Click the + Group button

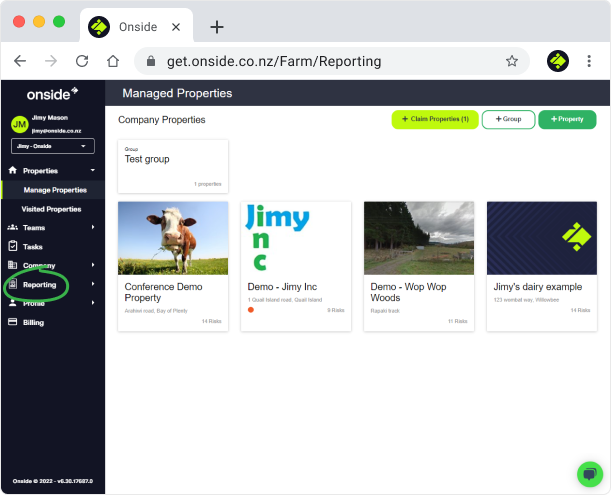coord(508,119)
